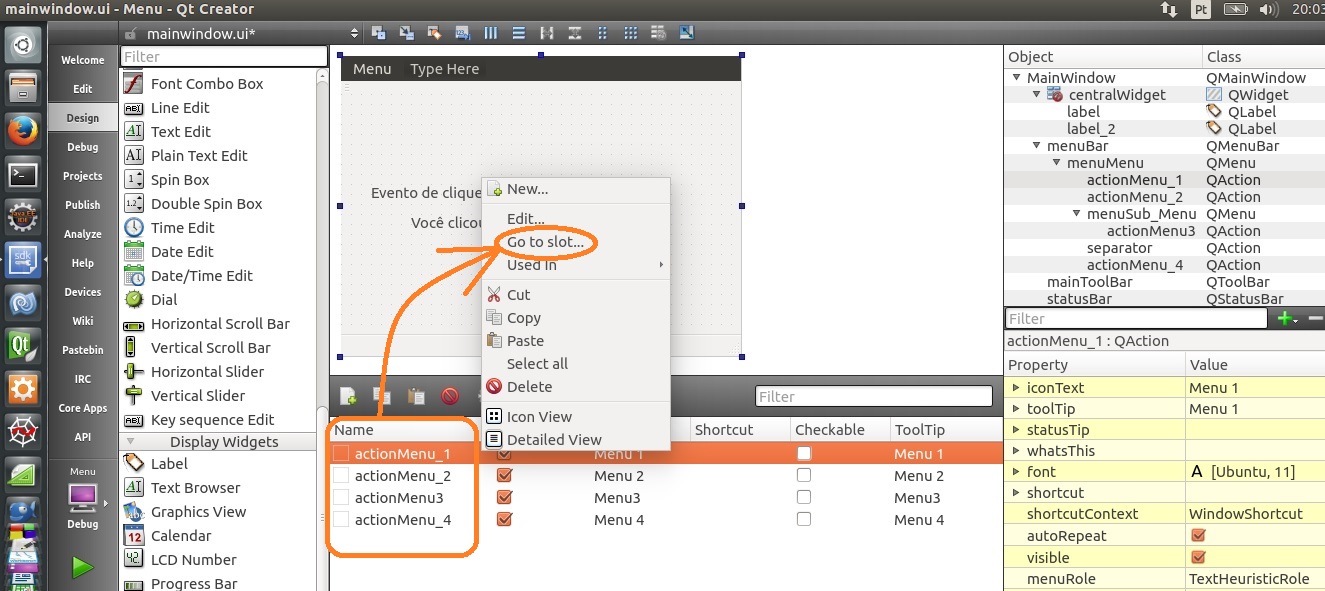Toggle Checkable checkbox for actionMenu_2
This screenshot has width=1325, height=591.
click(x=804, y=476)
